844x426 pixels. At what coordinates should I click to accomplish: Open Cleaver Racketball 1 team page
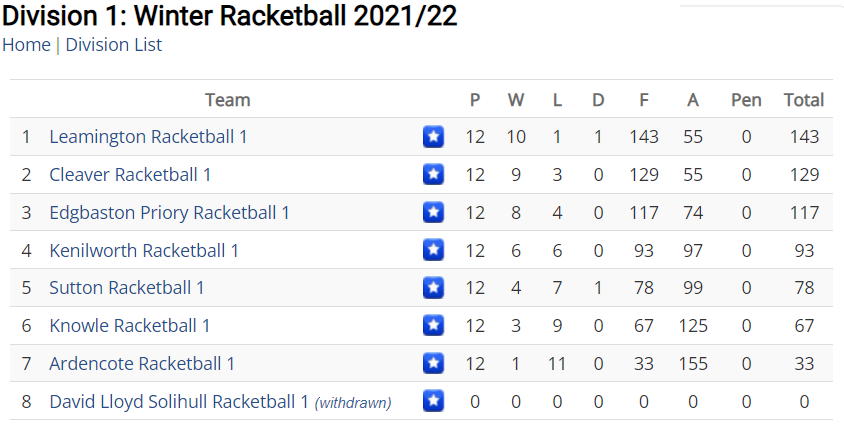pyautogui.click(x=130, y=174)
